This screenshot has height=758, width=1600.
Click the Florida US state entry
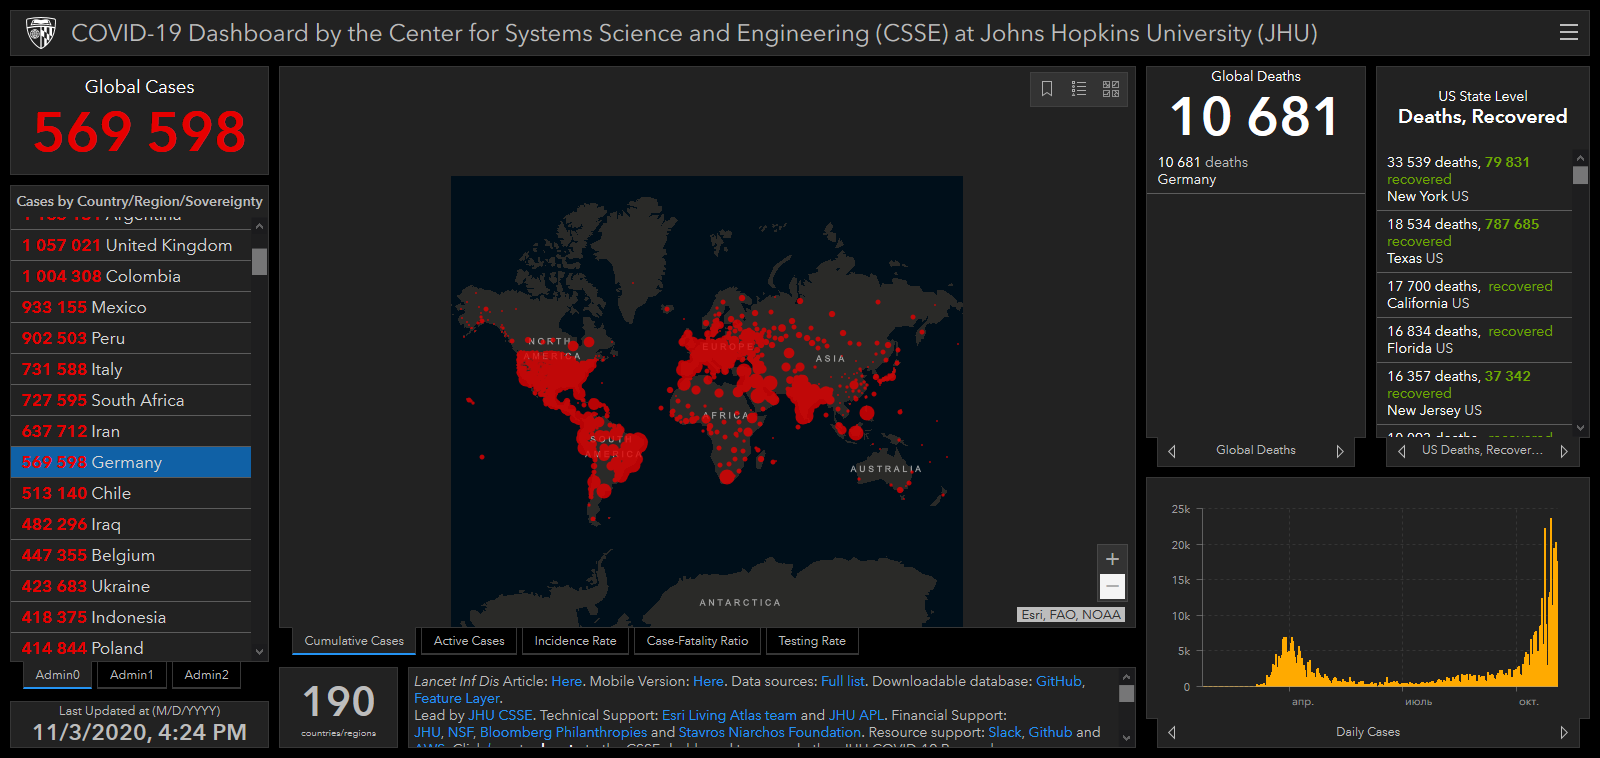coord(1478,340)
